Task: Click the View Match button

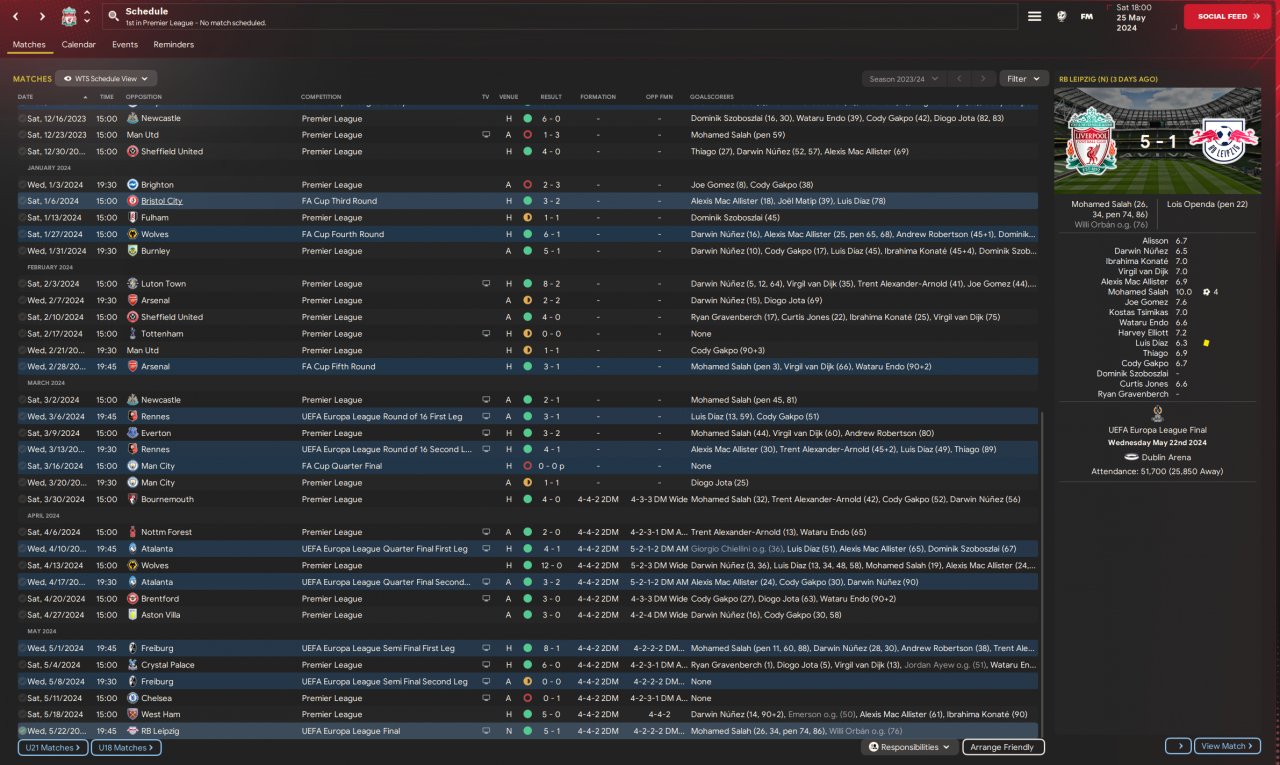Action: tap(1227, 746)
